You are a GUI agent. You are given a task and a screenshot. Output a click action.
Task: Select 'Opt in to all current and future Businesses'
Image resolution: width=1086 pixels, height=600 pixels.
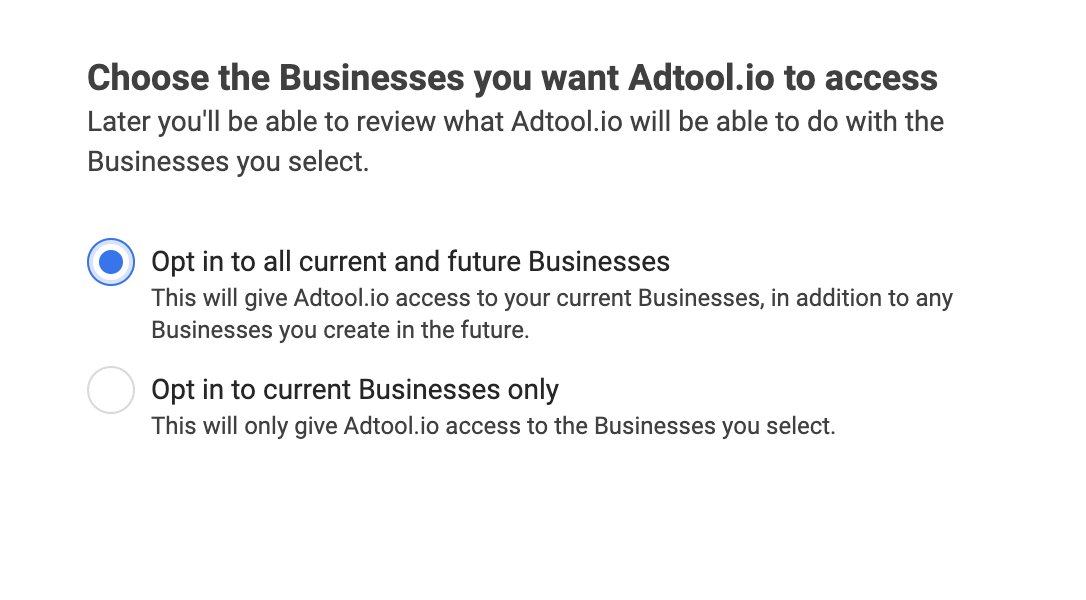[x=111, y=261]
